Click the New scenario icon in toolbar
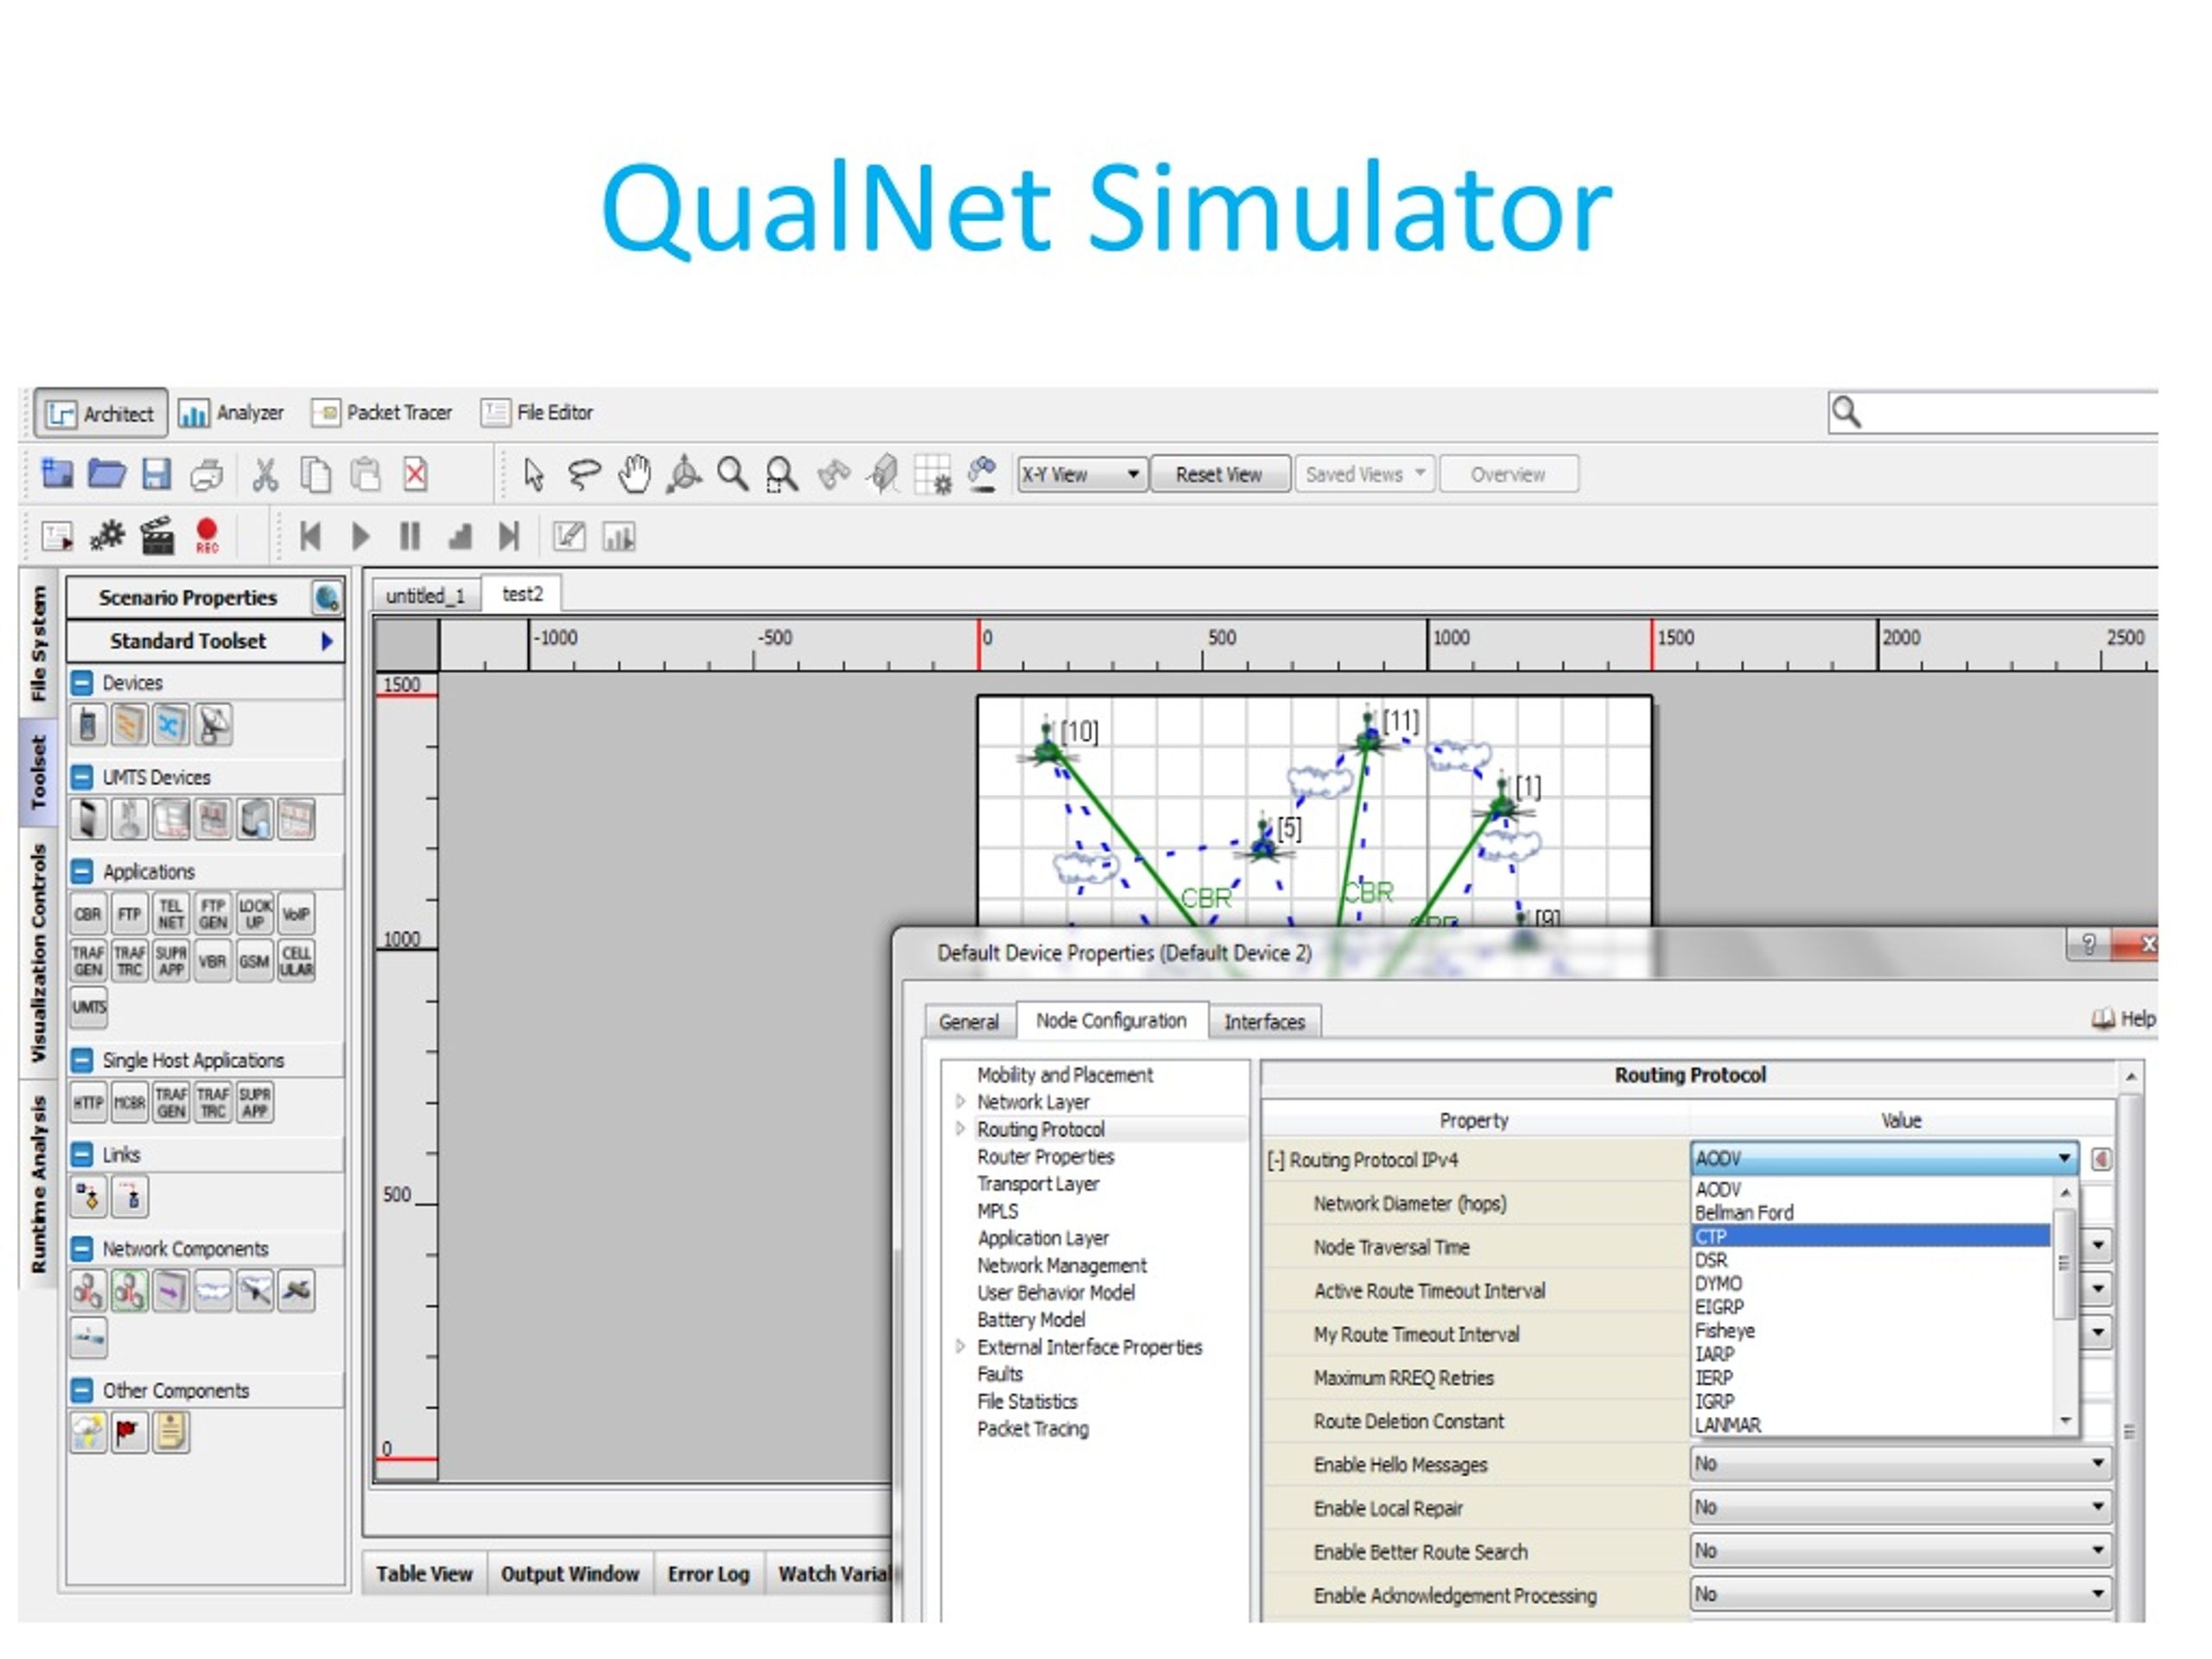This screenshot has height=1659, width=2212. tap(57, 474)
